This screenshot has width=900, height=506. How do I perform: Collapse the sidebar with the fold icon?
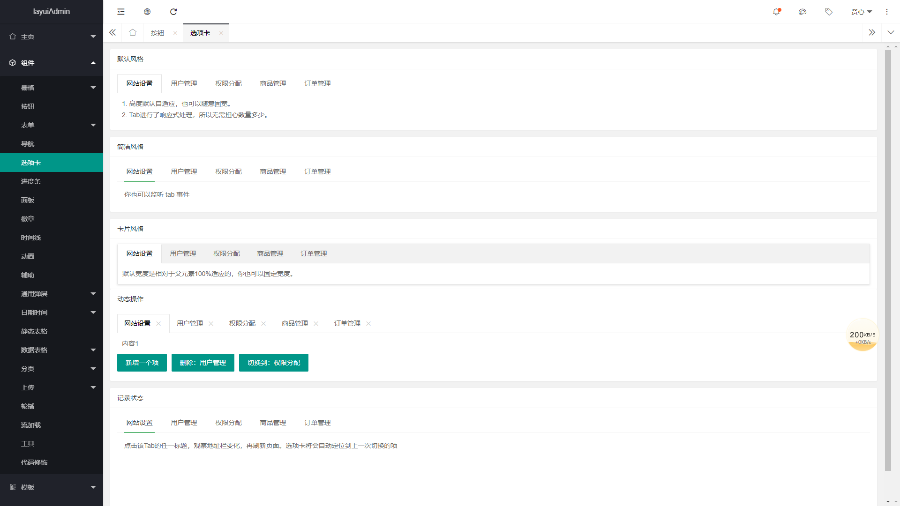(x=121, y=11)
